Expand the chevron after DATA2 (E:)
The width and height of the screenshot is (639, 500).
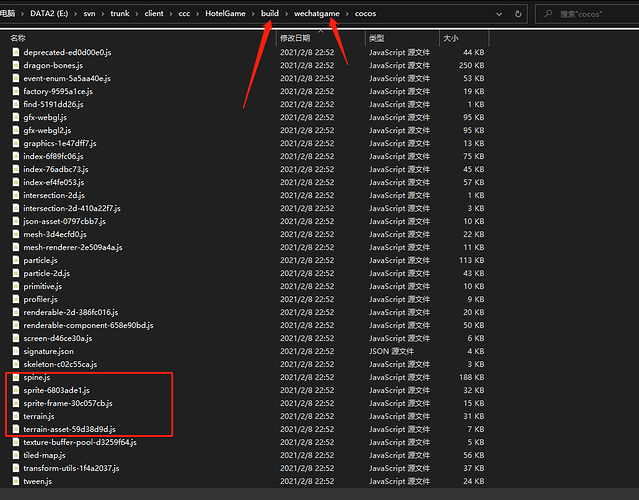pyautogui.click(x=76, y=14)
